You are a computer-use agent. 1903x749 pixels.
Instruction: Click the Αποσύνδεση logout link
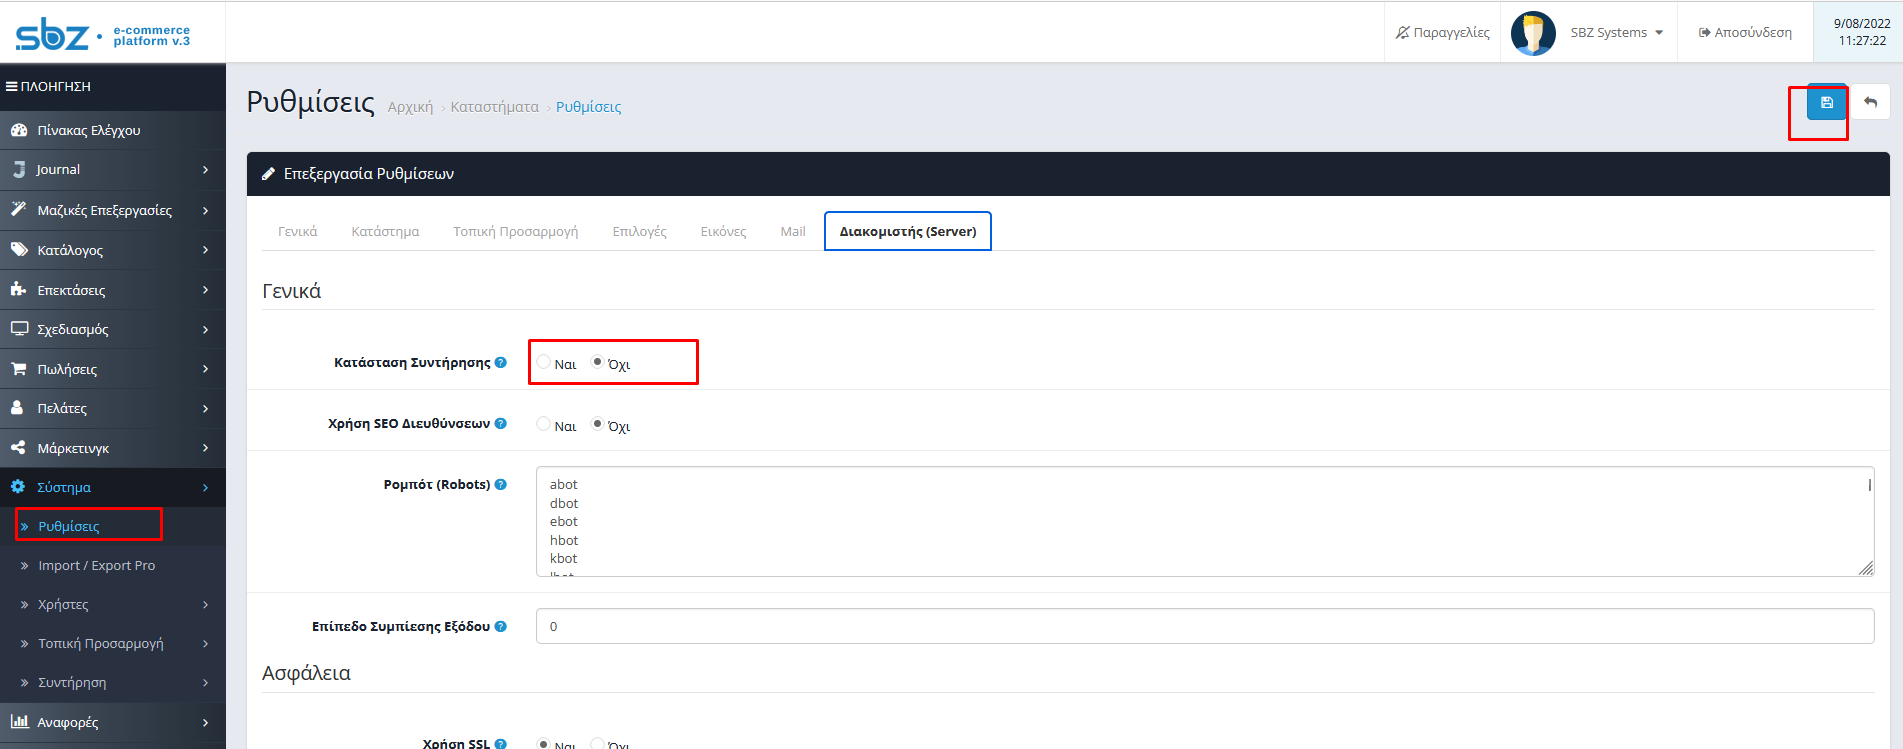(x=1745, y=33)
